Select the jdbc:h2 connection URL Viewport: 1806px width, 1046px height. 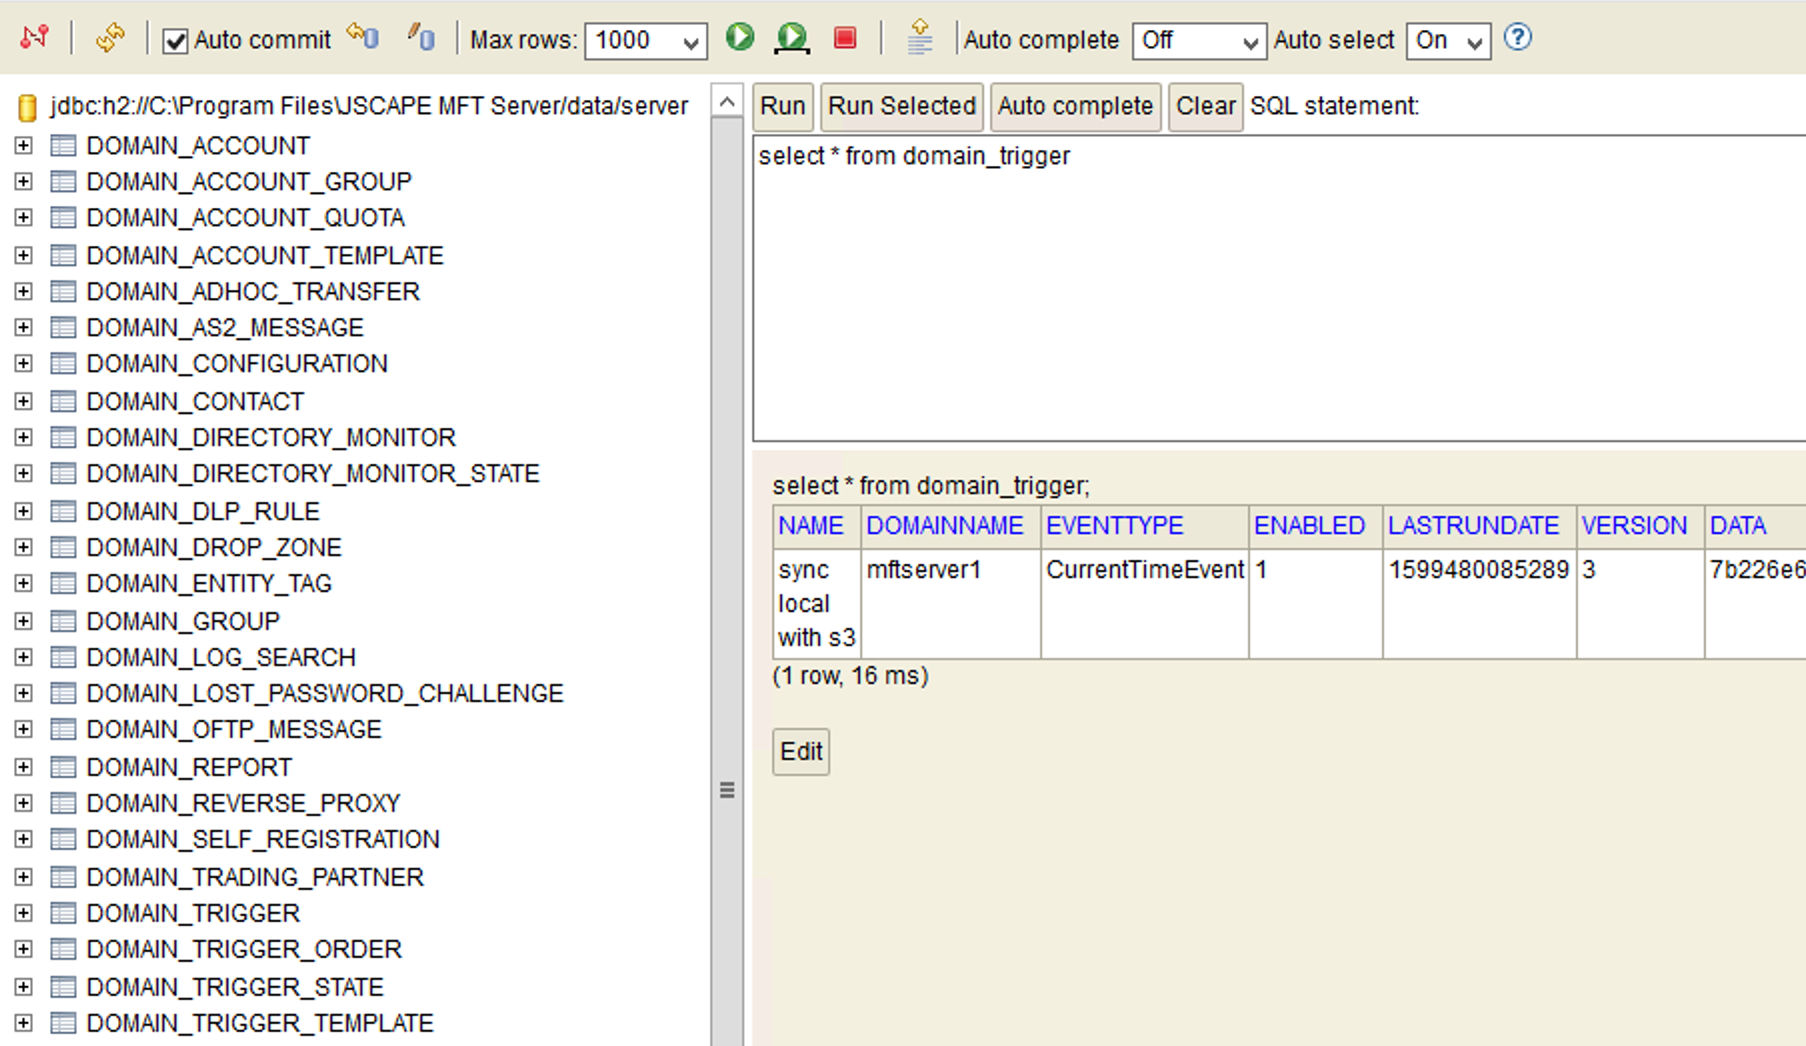click(369, 106)
